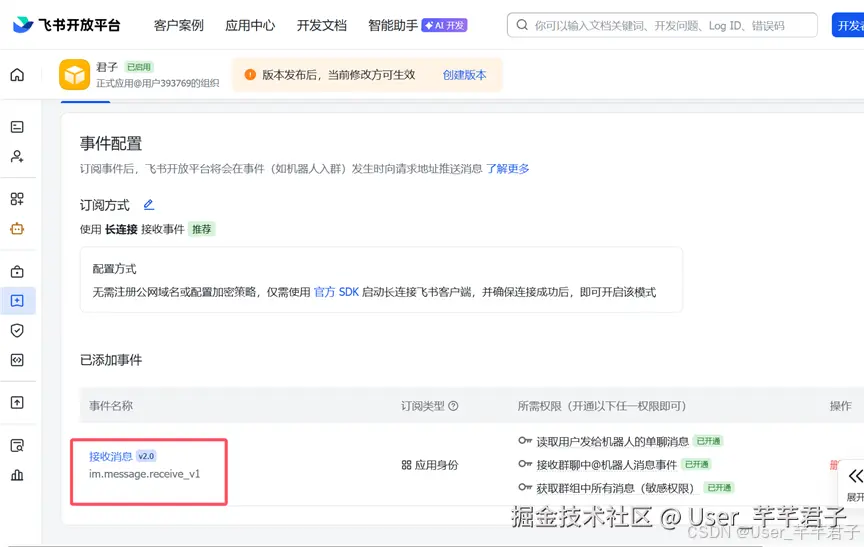This screenshot has height=547, width=864.
Task: Open the bar chart statistics icon
Action: point(17,475)
